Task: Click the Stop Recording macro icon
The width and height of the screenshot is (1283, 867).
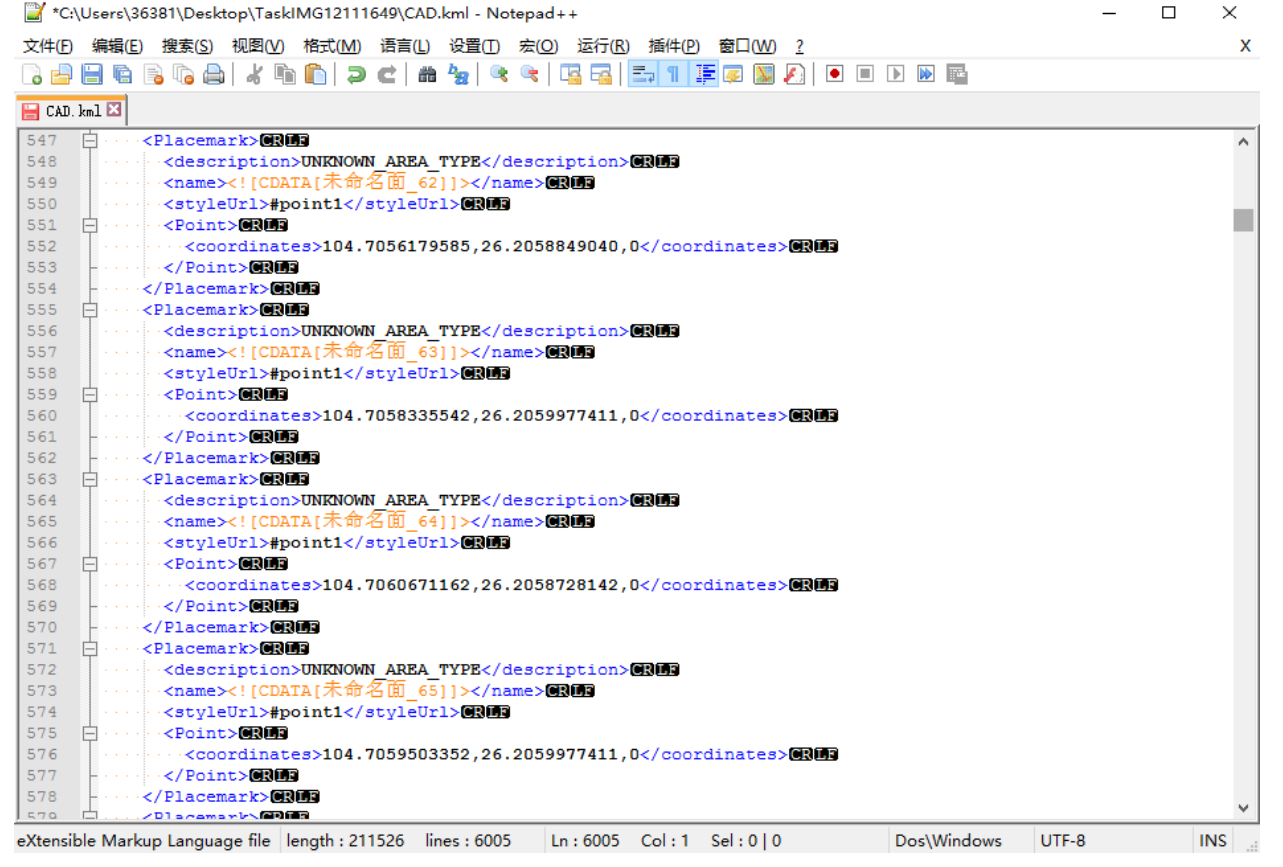Action: [x=865, y=74]
